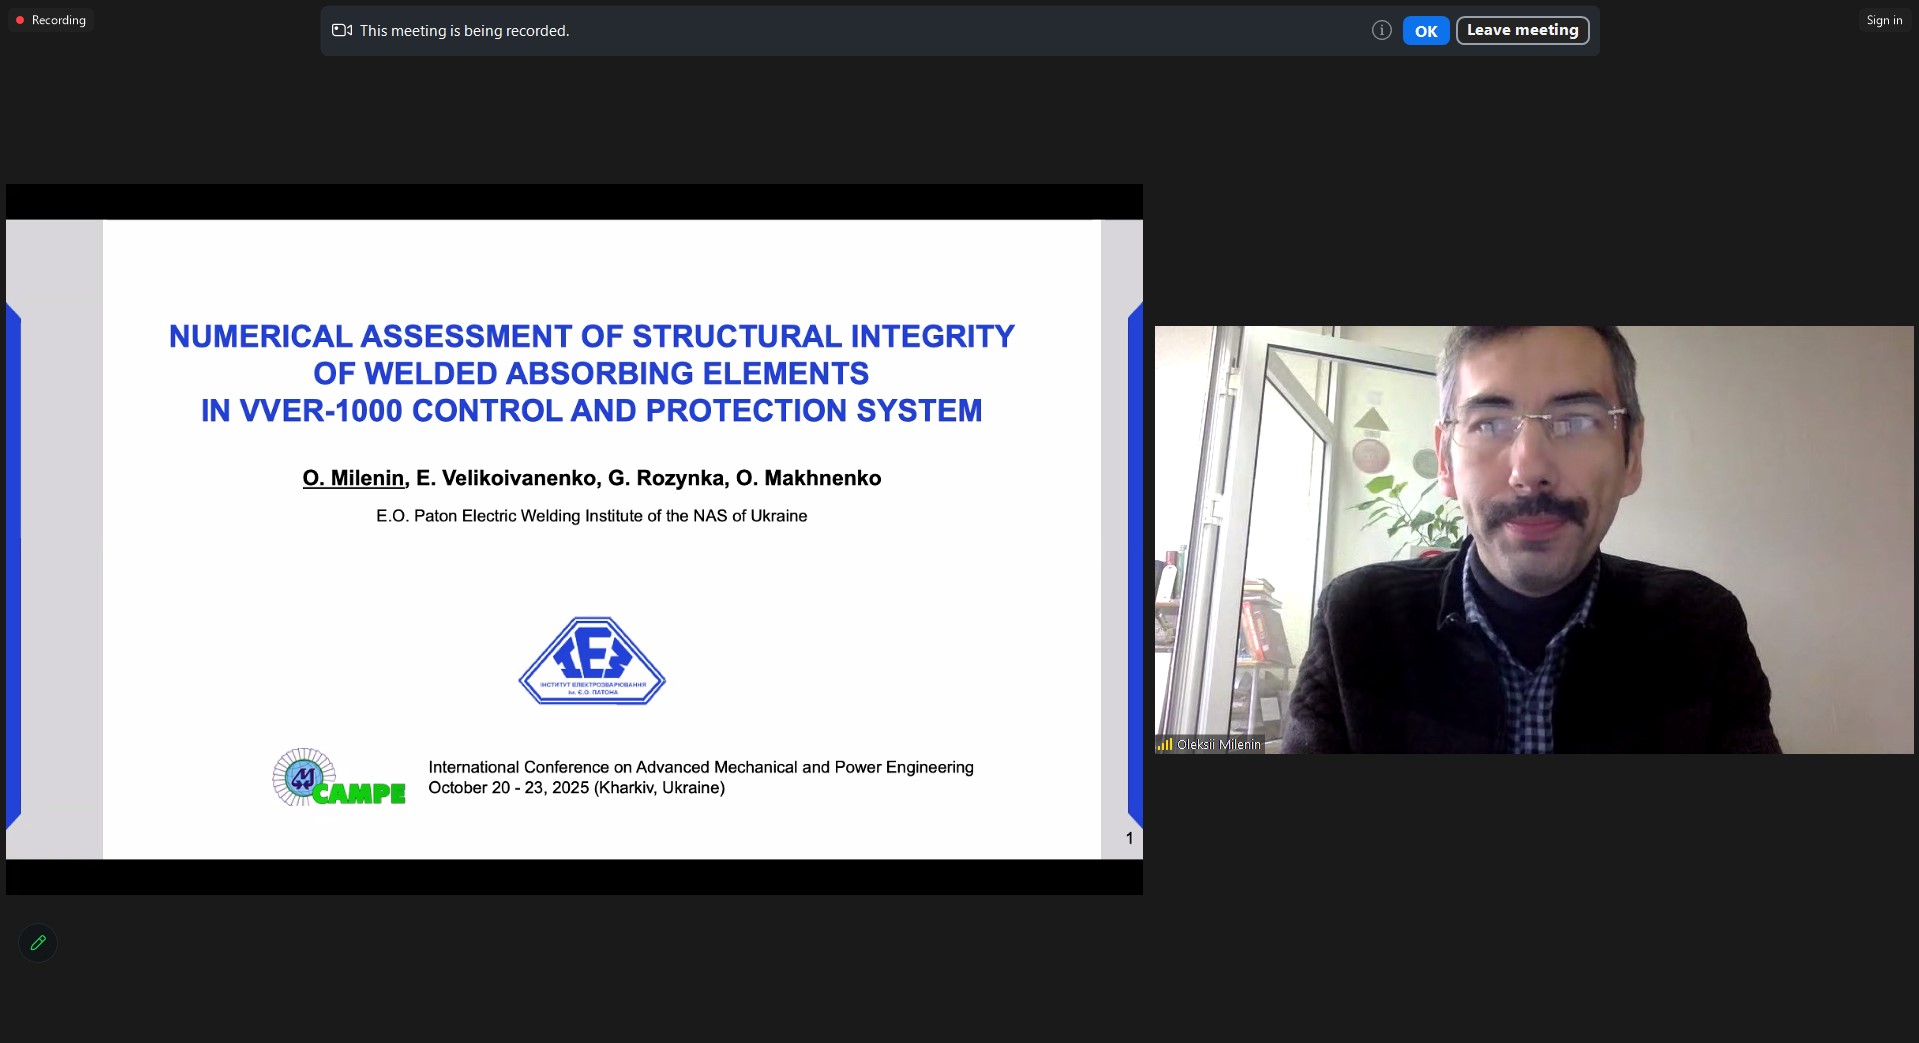Click the Leave meeting button
The width and height of the screenshot is (1919, 1043).
click(x=1522, y=31)
